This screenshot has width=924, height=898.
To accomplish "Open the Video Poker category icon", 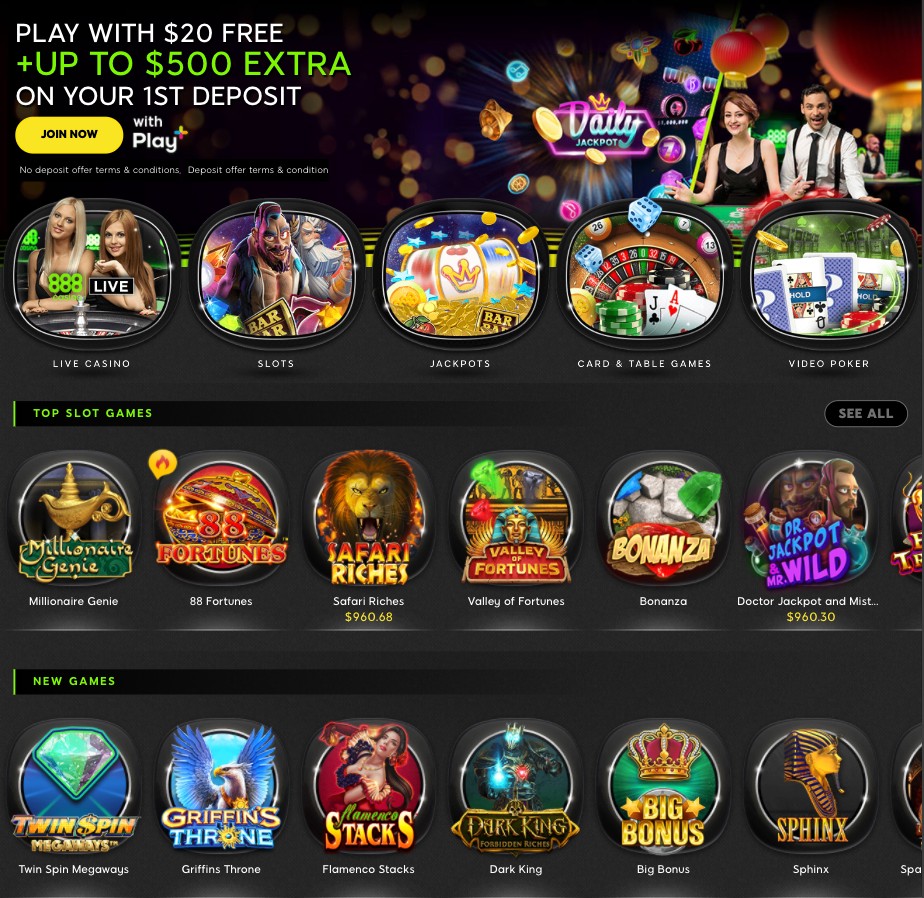I will (829, 274).
